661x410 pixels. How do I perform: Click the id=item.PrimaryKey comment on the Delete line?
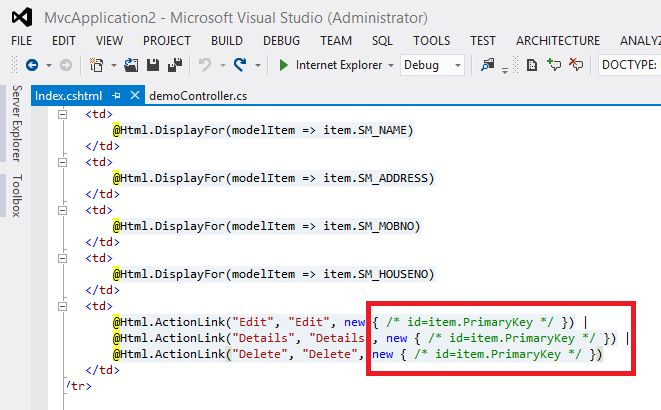pos(498,354)
